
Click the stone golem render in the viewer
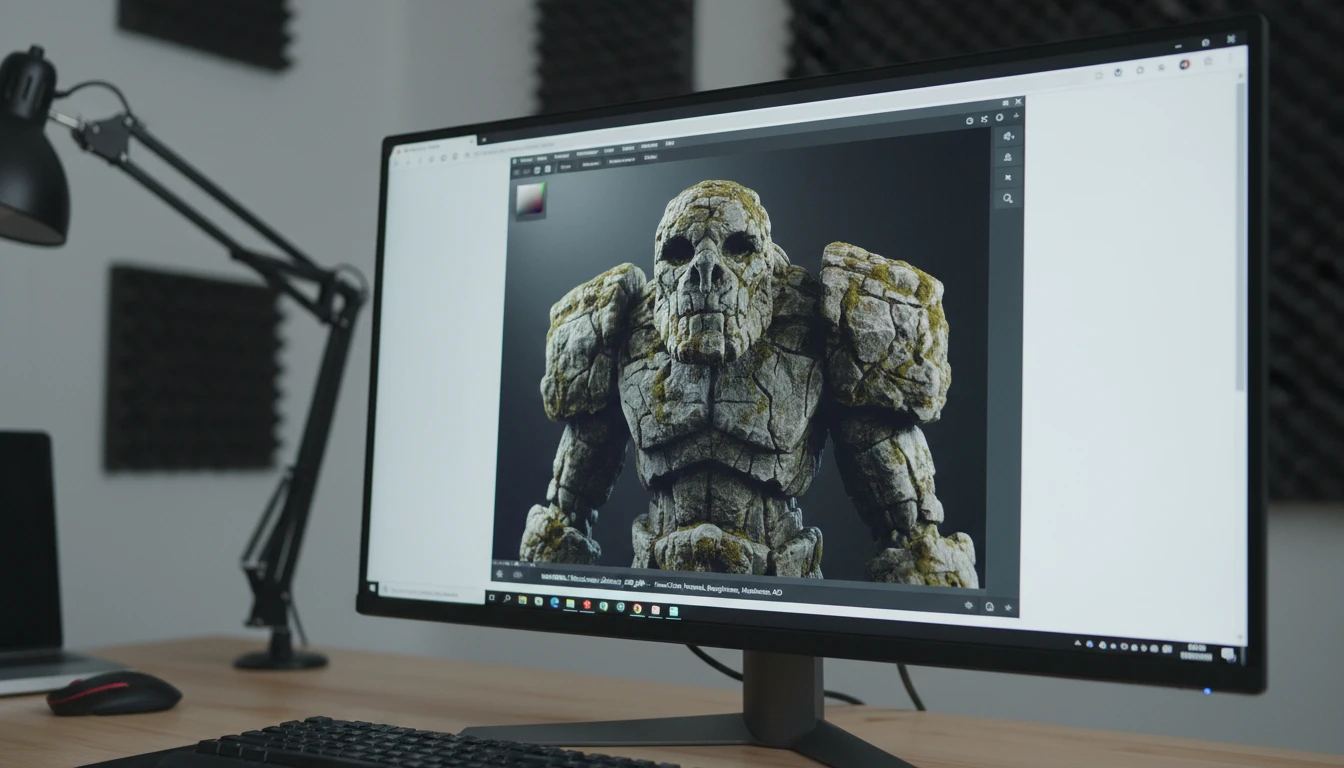click(x=747, y=385)
